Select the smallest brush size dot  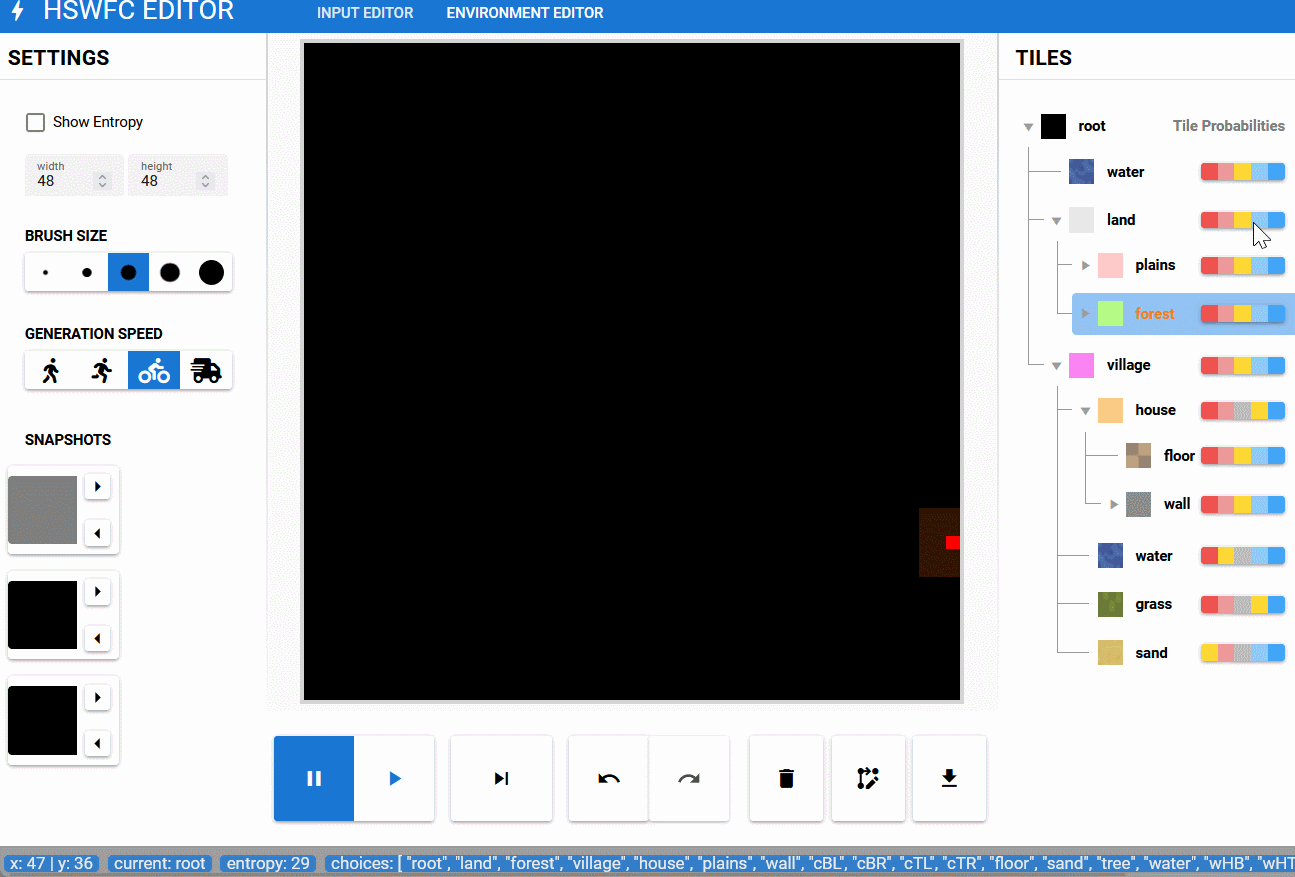coord(46,272)
